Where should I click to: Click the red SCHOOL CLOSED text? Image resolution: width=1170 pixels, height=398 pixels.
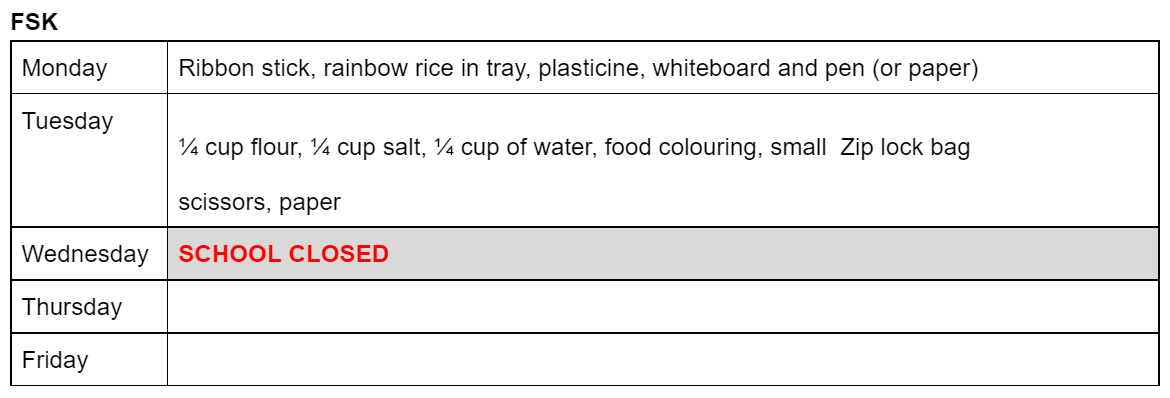(x=284, y=254)
